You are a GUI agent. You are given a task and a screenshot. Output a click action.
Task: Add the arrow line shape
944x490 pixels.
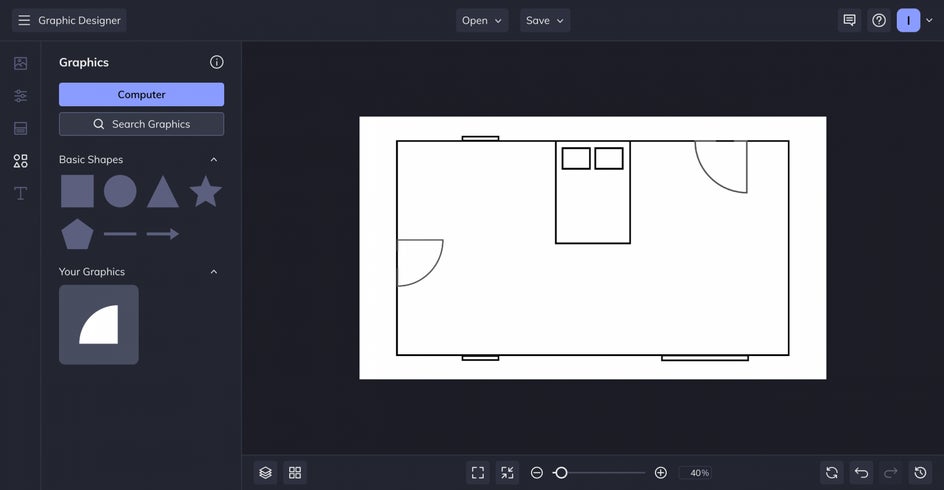tap(163, 234)
